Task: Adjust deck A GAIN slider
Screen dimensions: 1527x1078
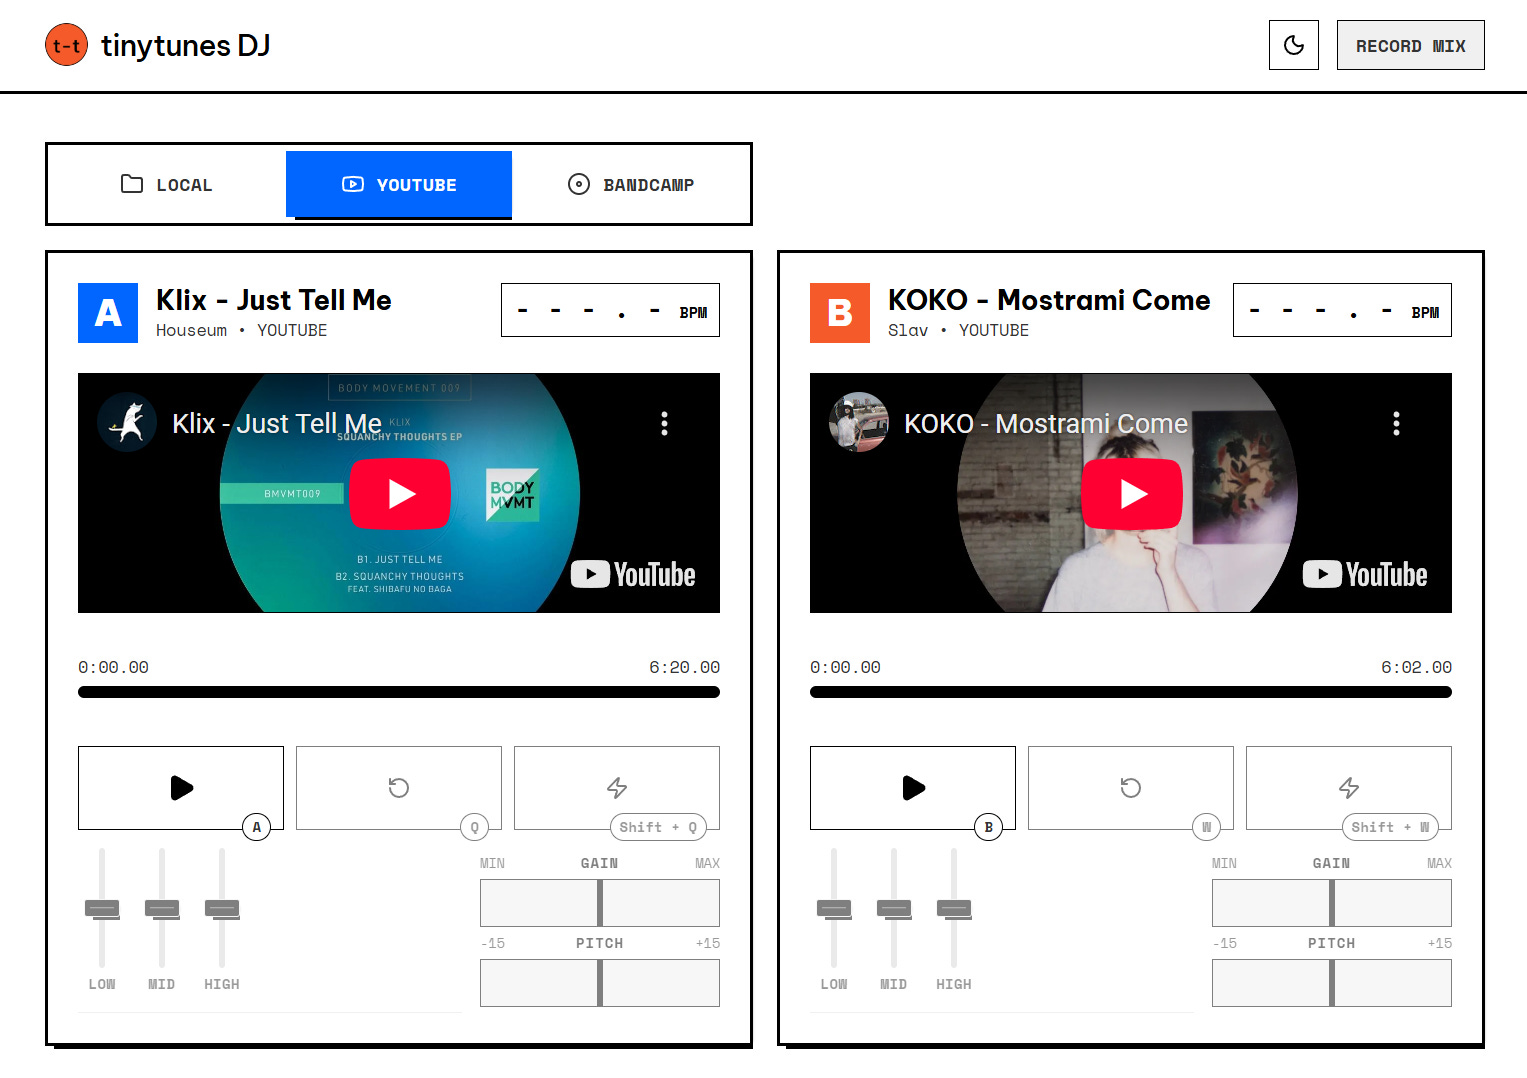Action: (x=600, y=903)
